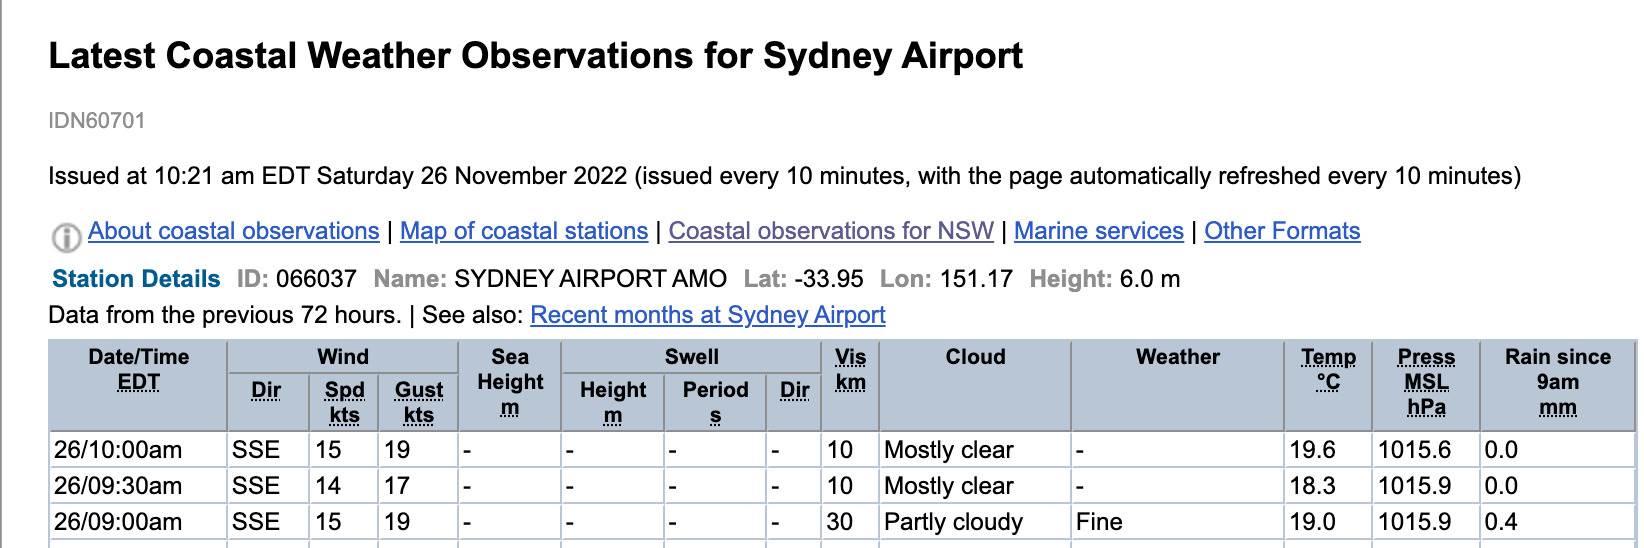This screenshot has width=1644, height=548.
Task: Click the wind Dir column header
Action: point(266,390)
